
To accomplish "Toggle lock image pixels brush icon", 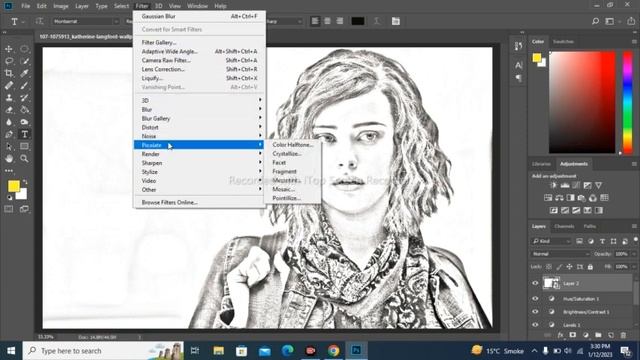I will click(x=559, y=267).
